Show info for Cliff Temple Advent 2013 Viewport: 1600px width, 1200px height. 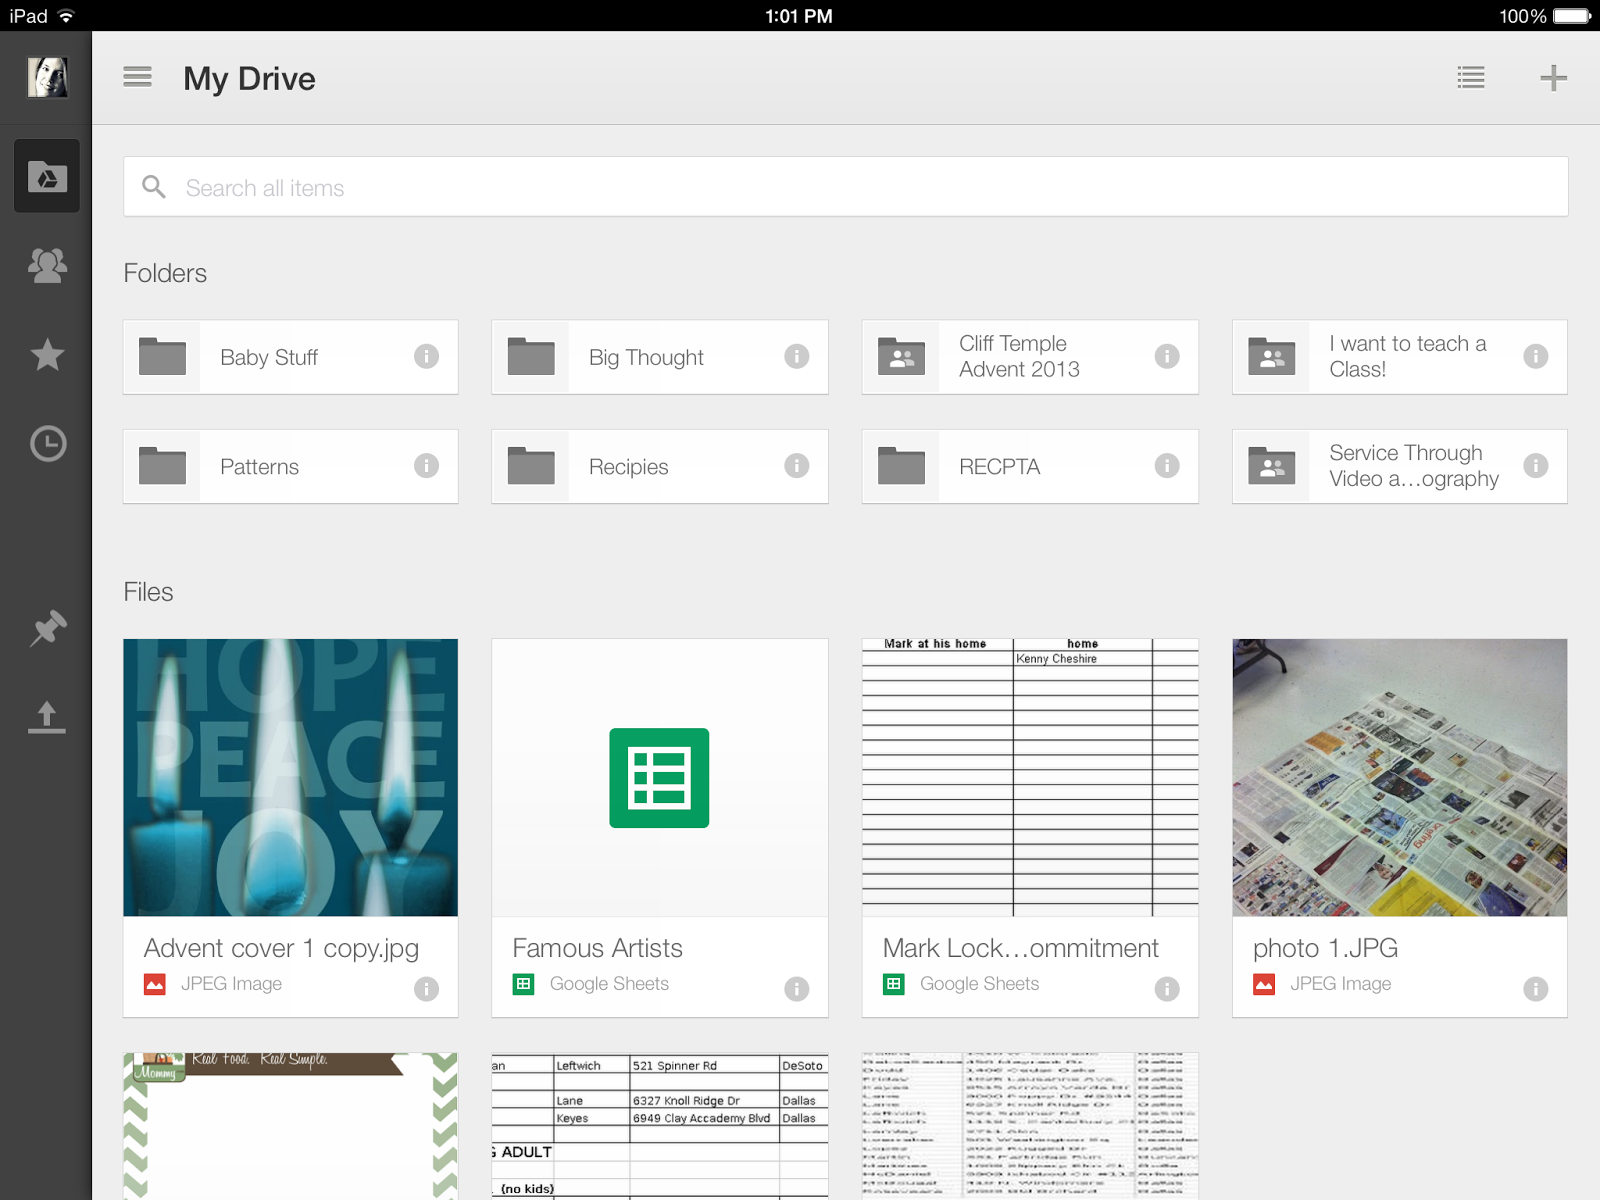[1166, 356]
